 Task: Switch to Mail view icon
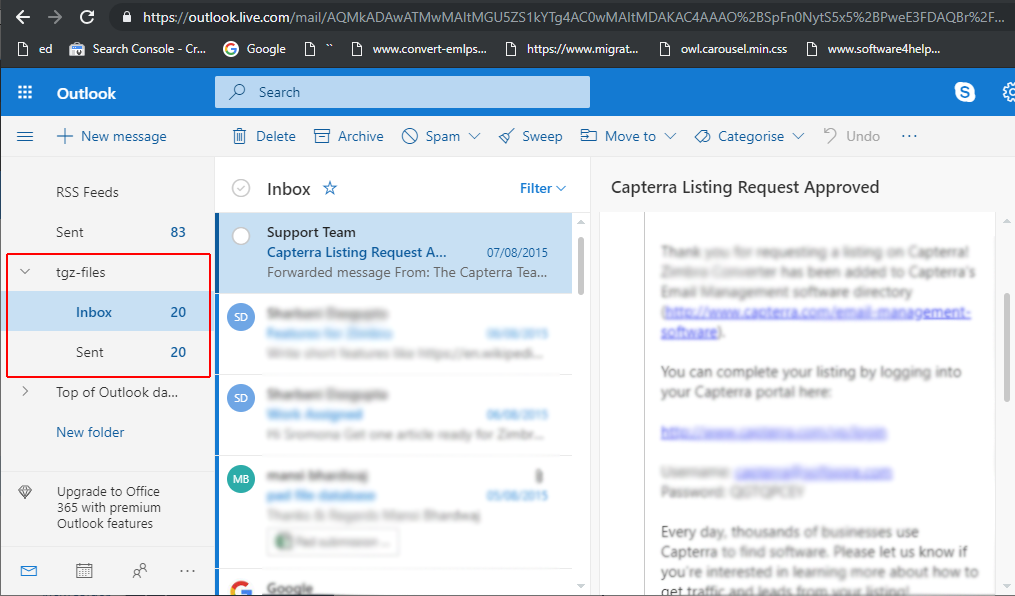click(x=29, y=570)
